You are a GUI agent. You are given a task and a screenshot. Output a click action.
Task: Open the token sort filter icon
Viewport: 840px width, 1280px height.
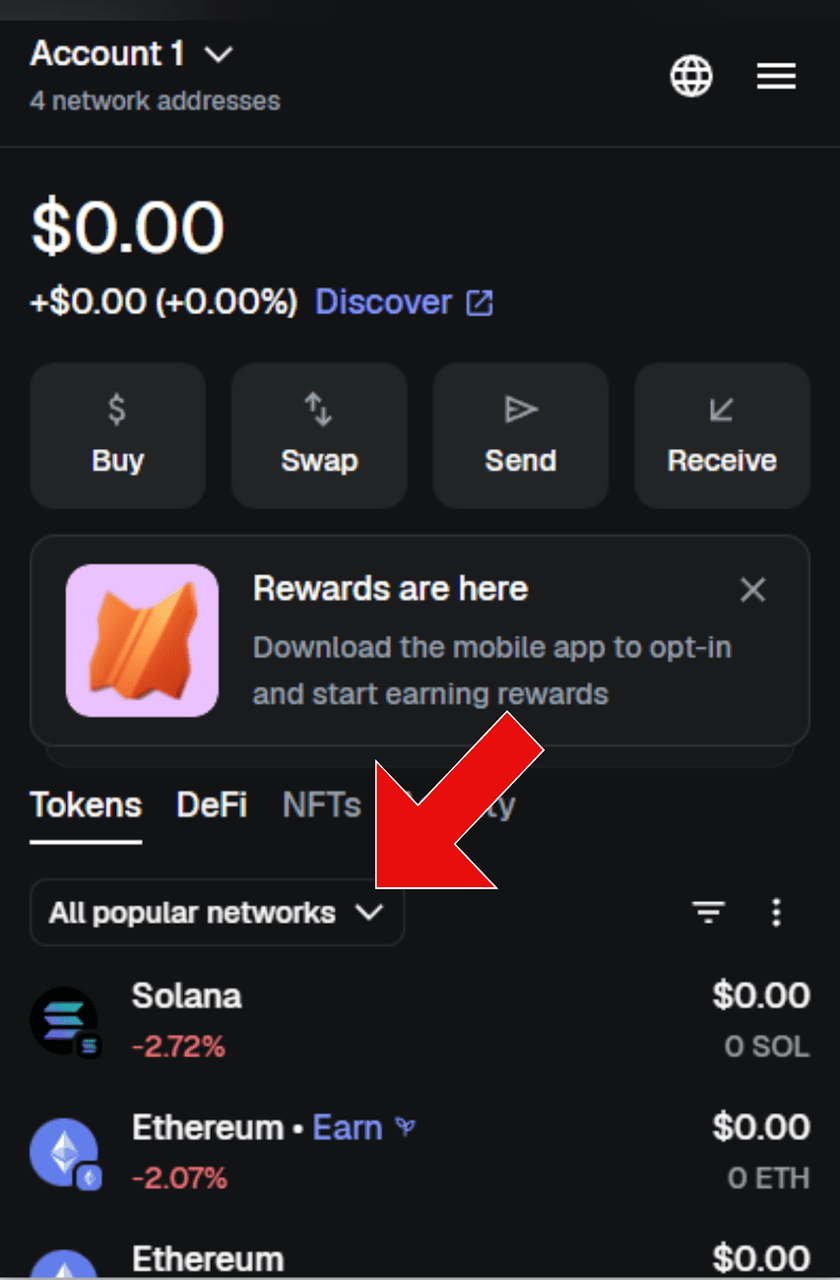click(709, 911)
